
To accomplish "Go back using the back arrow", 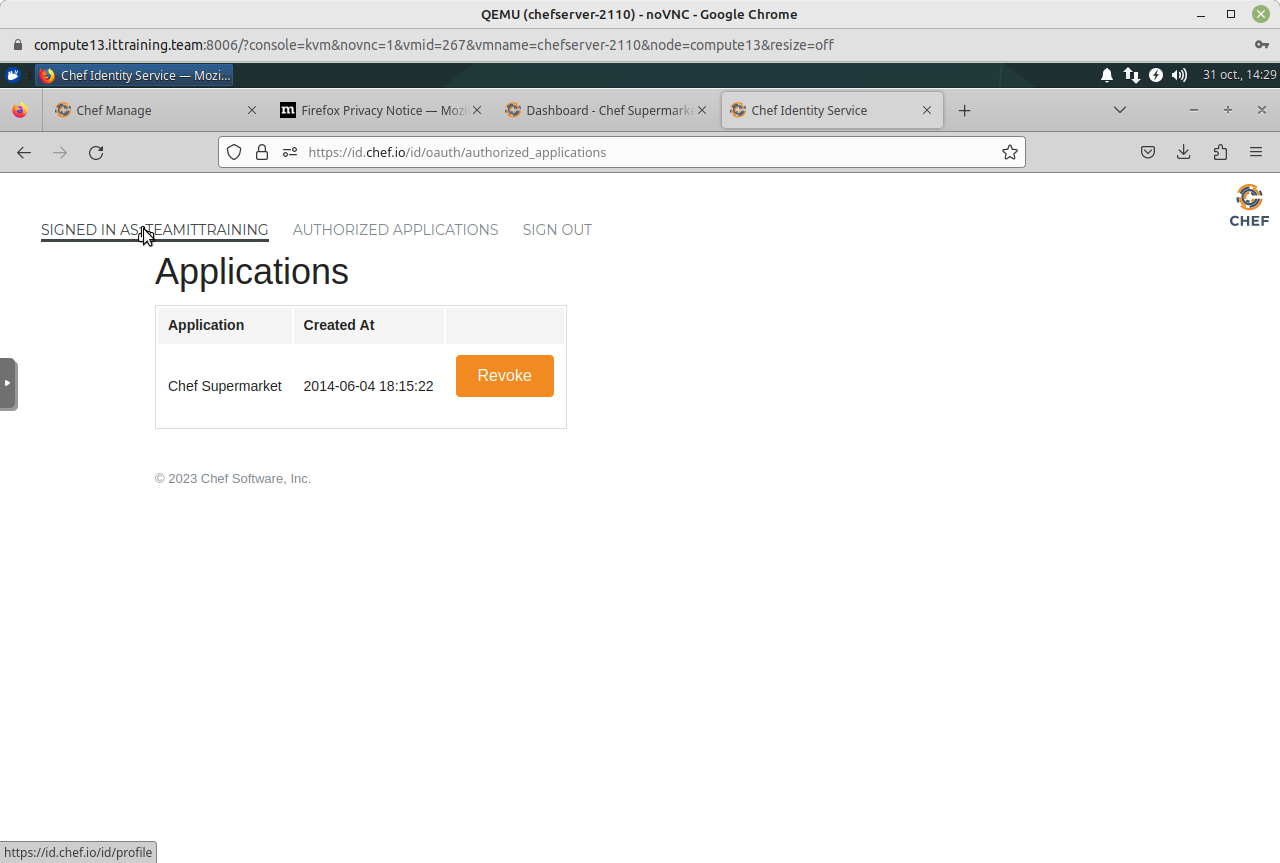I will point(24,152).
